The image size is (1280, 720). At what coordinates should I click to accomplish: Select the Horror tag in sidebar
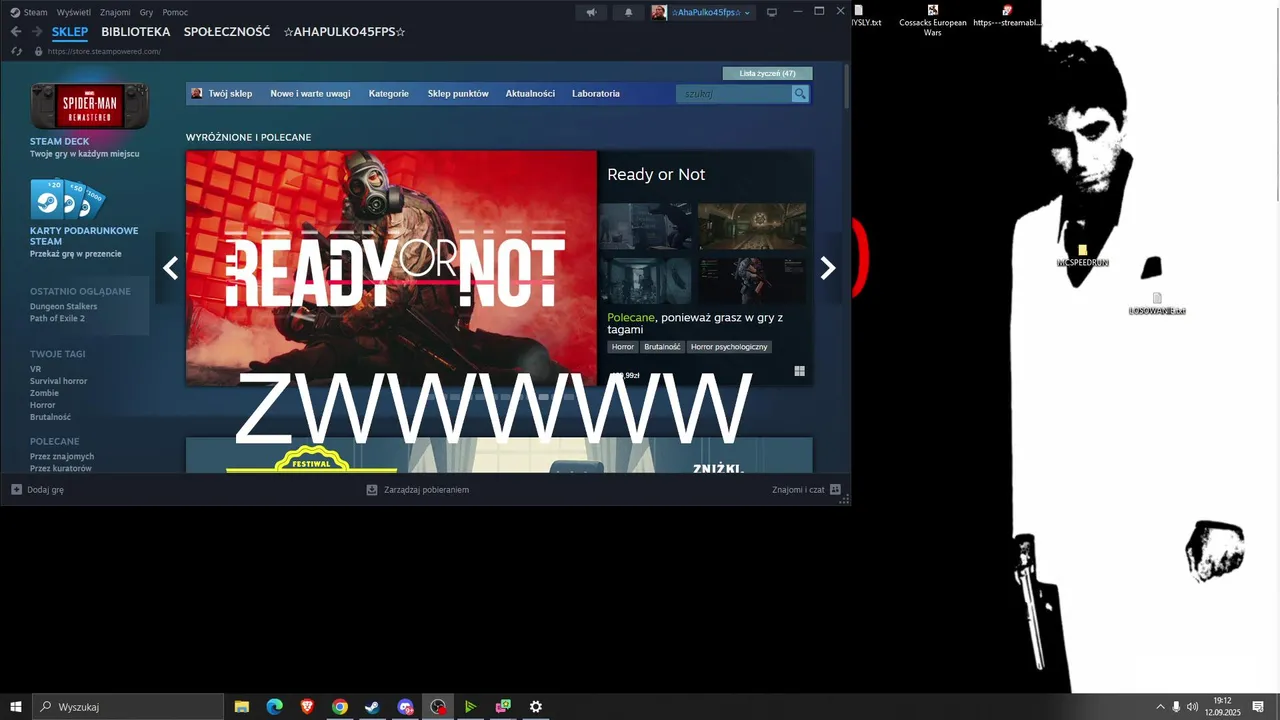[43, 405]
